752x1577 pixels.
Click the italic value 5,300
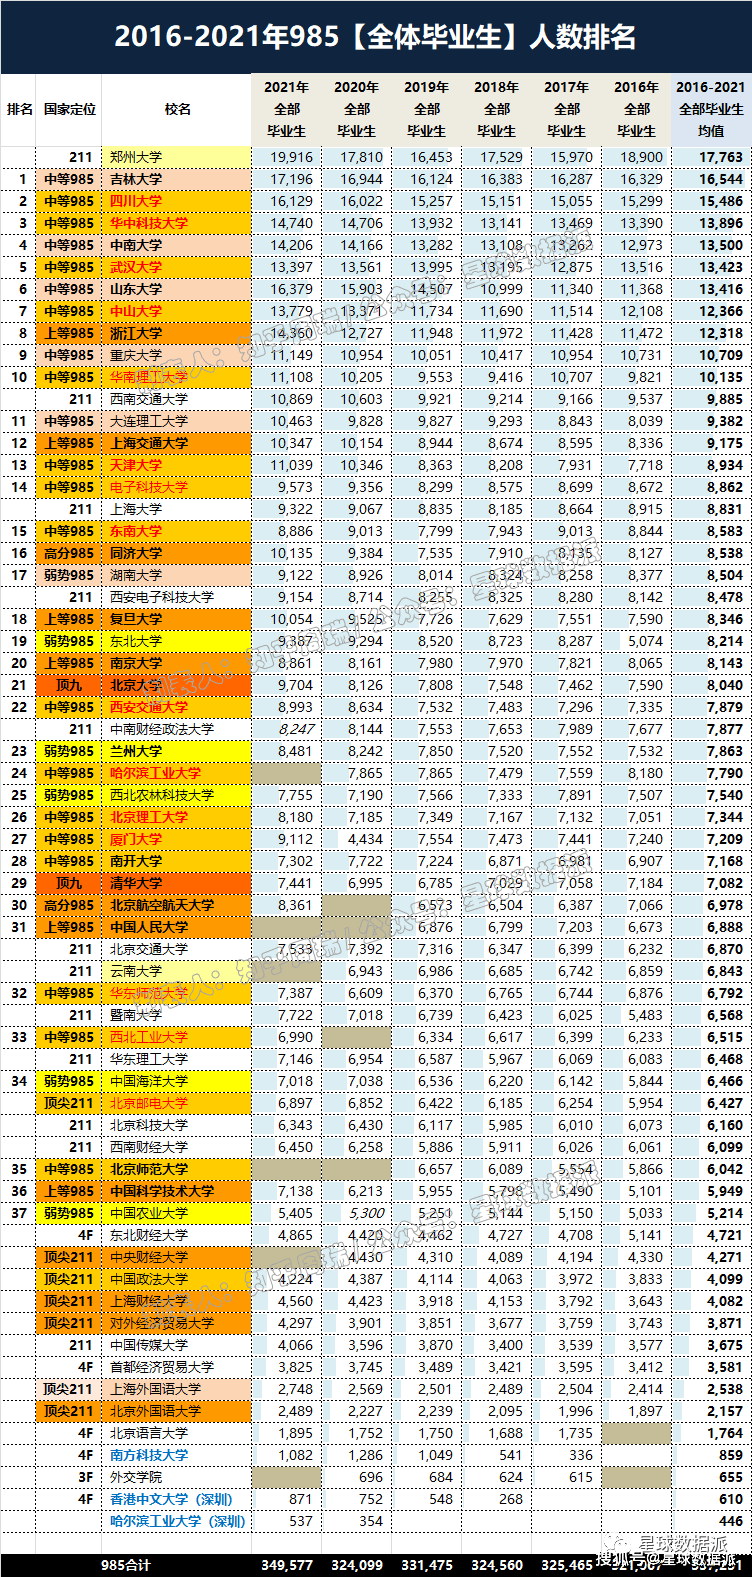(x=366, y=1213)
